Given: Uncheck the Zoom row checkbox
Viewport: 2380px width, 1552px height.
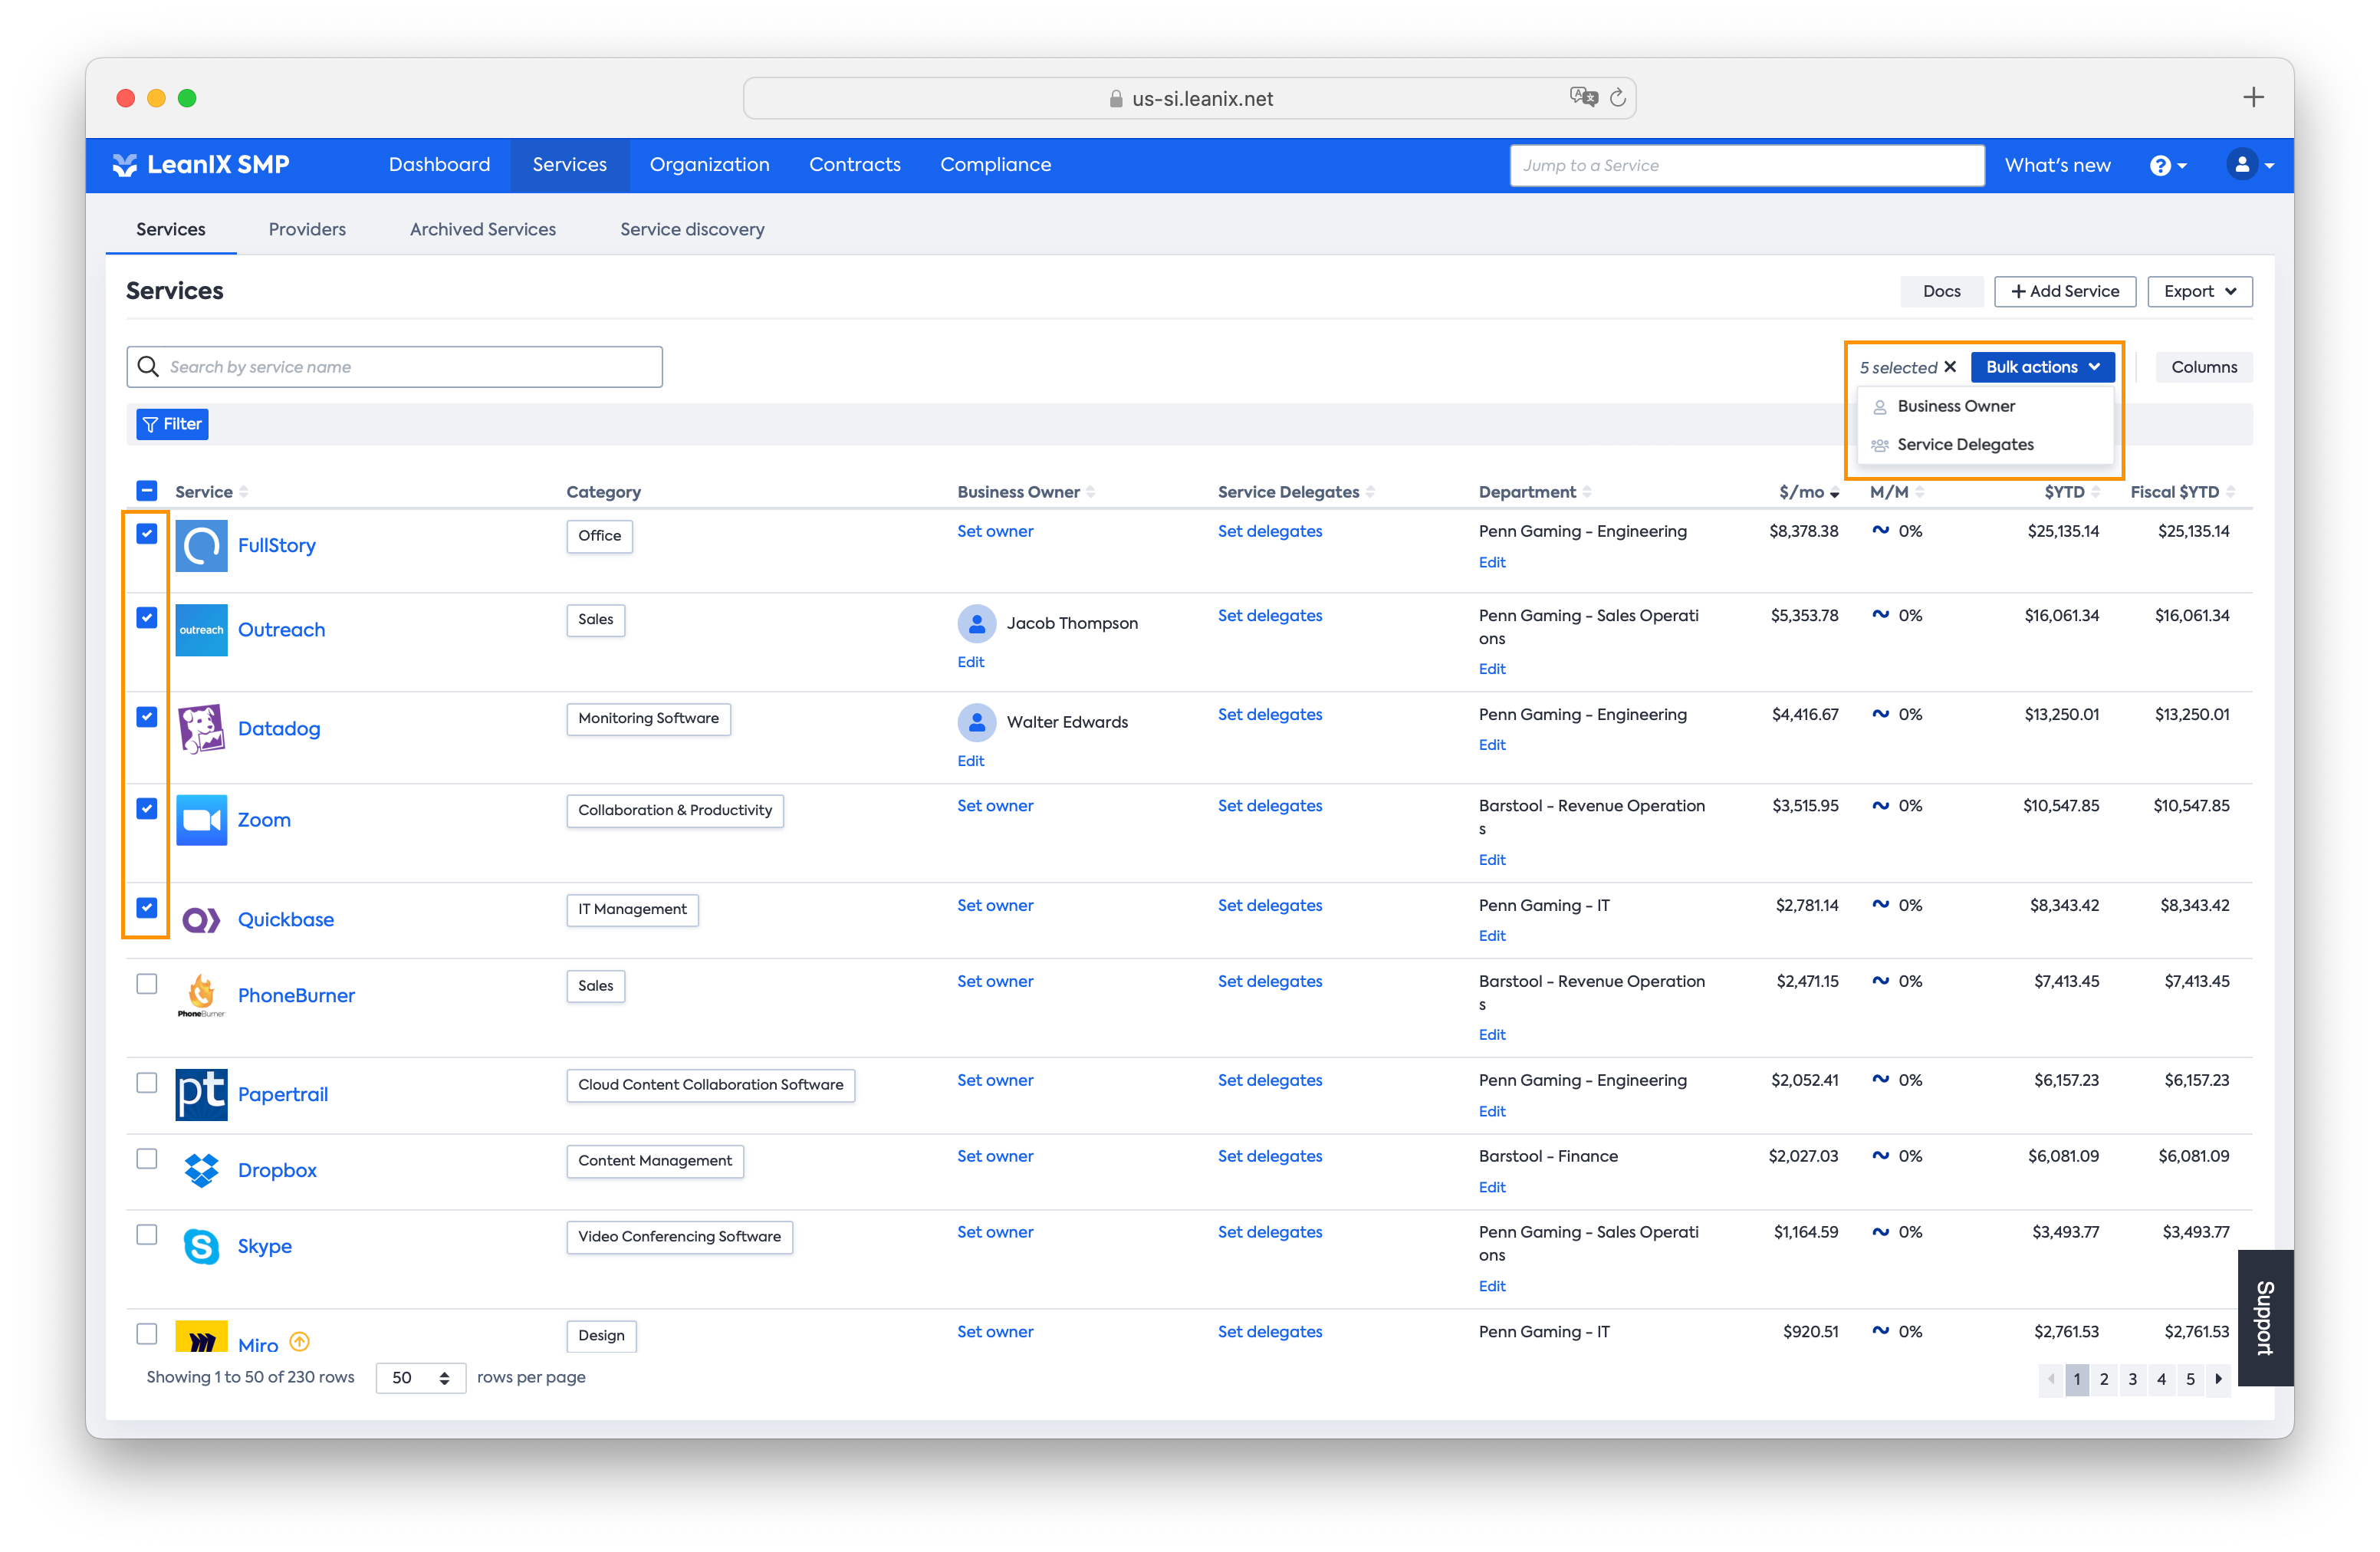Looking at the screenshot, I should [x=147, y=808].
